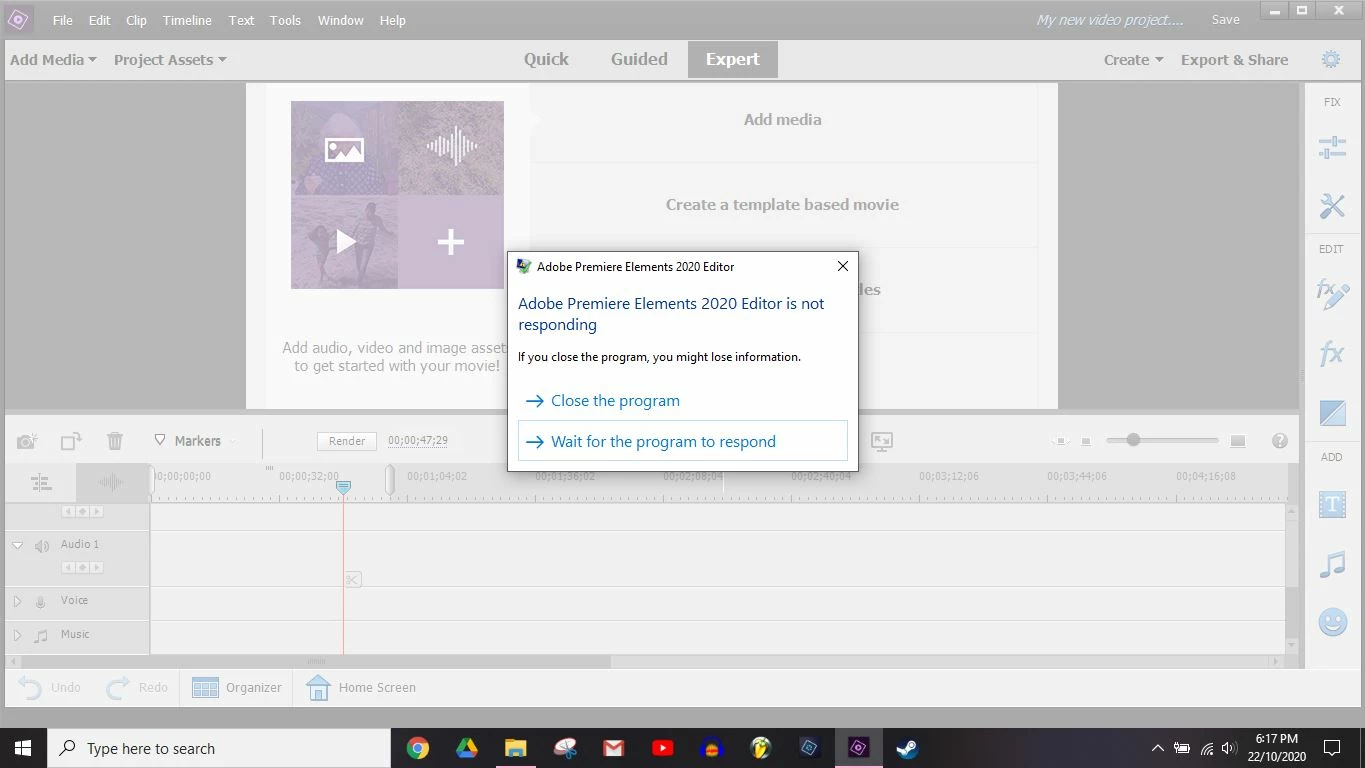Image resolution: width=1365 pixels, height=768 pixels.
Task: Click the timeline zoom slider handle
Action: [x=1133, y=440]
